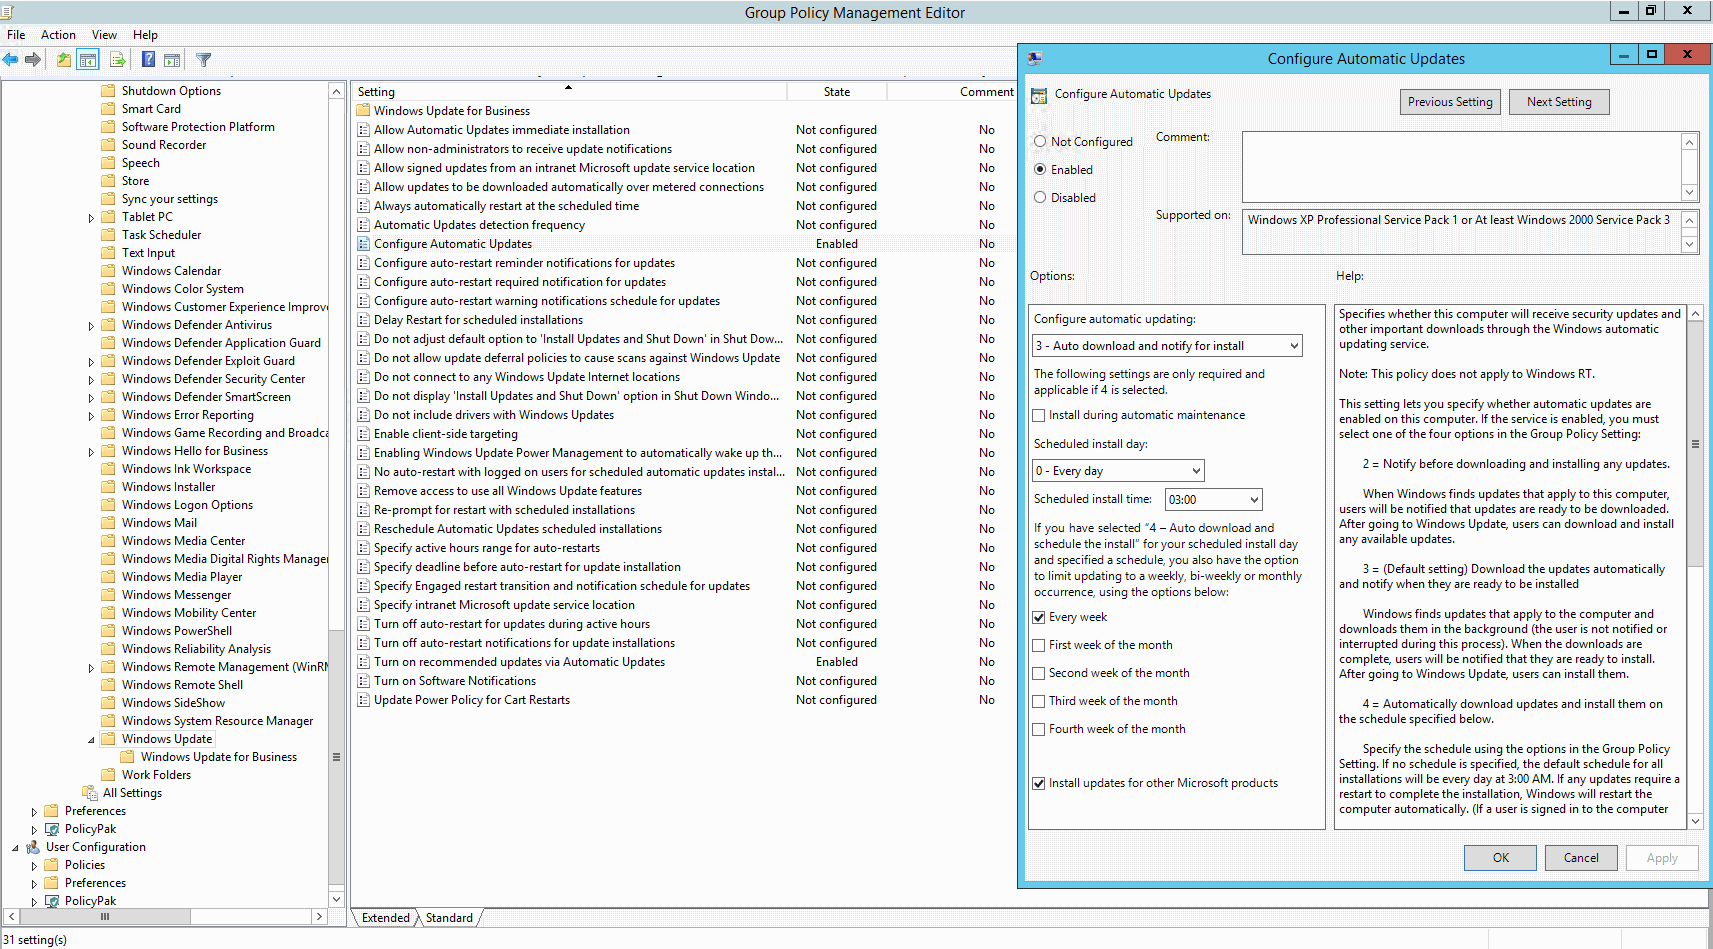
Task: Uncheck Install updates for other Microsoft products
Action: [1038, 783]
